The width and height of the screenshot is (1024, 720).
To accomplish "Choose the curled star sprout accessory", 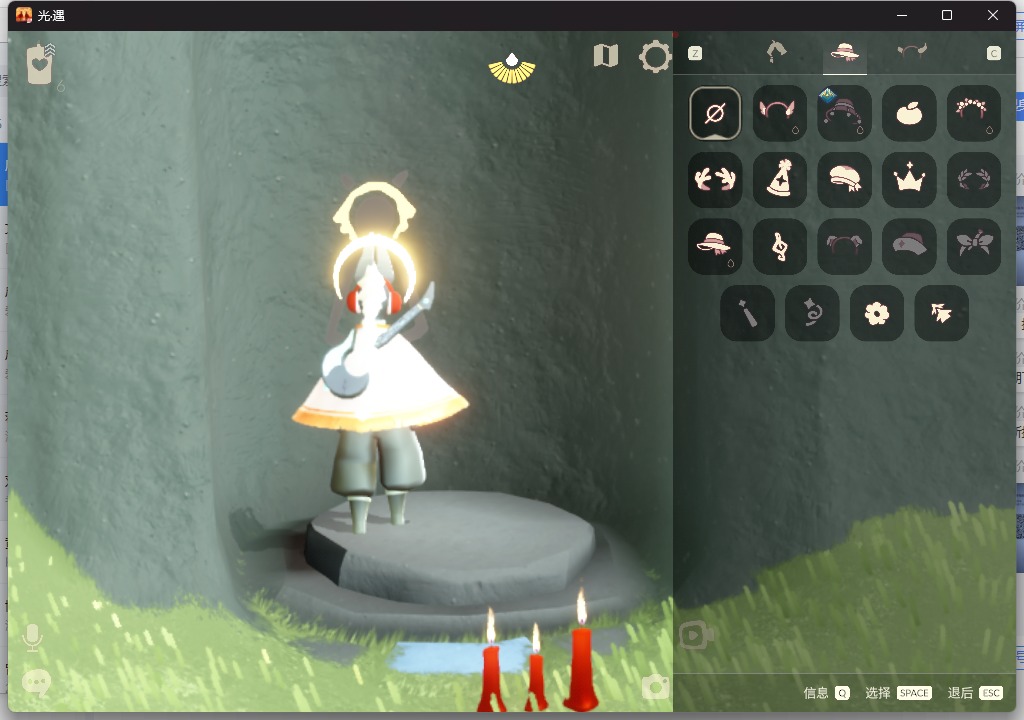I will pos(812,313).
